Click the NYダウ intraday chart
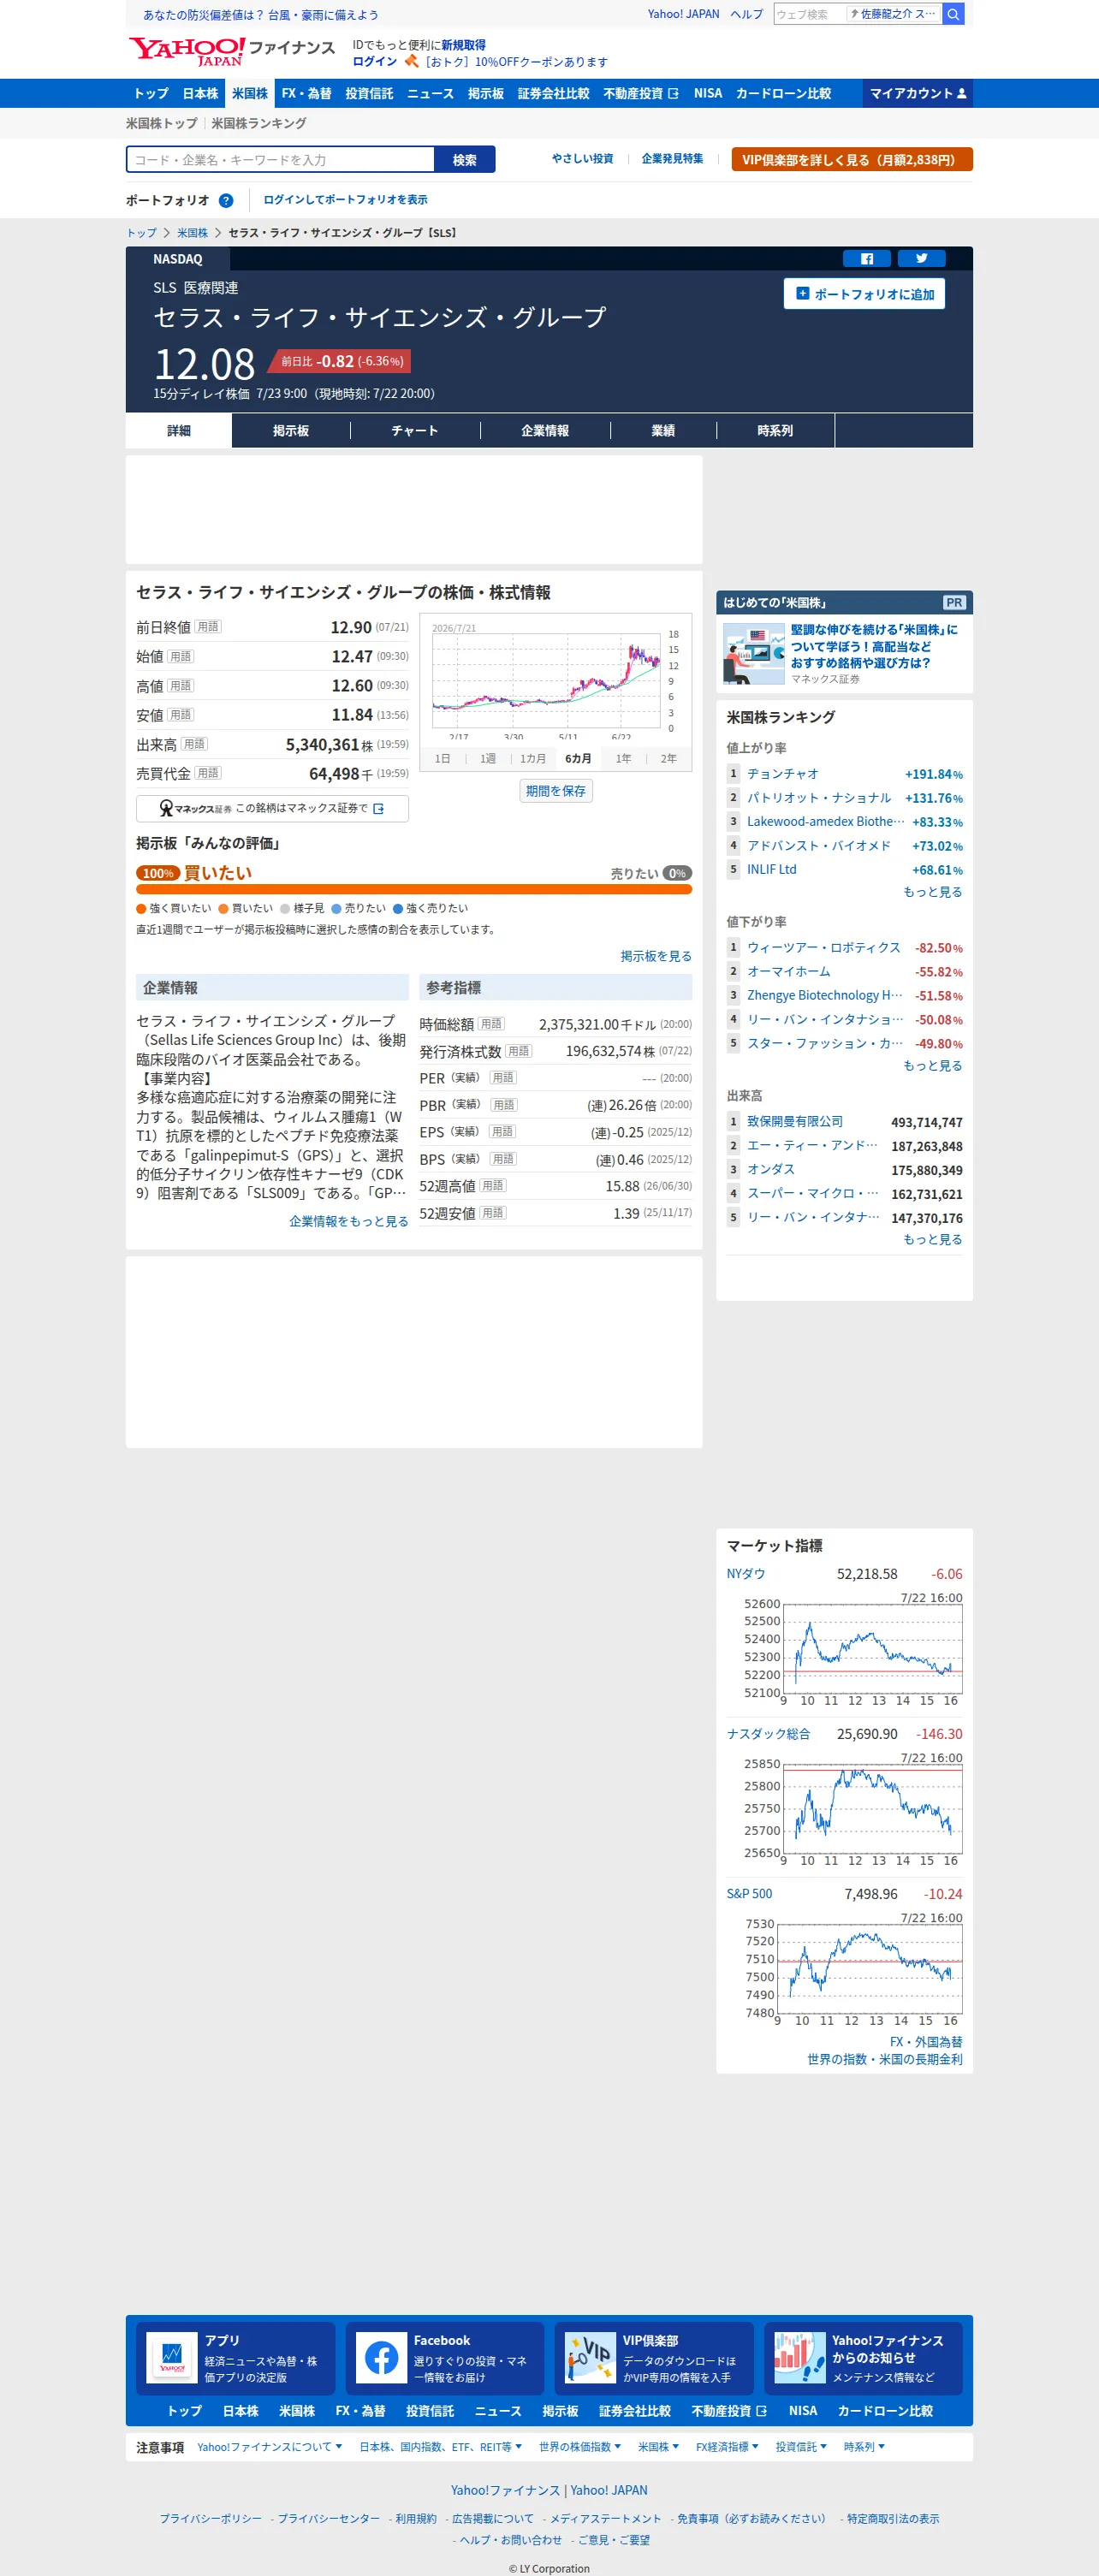Screen dimensions: 1099x2576 click(872, 1650)
